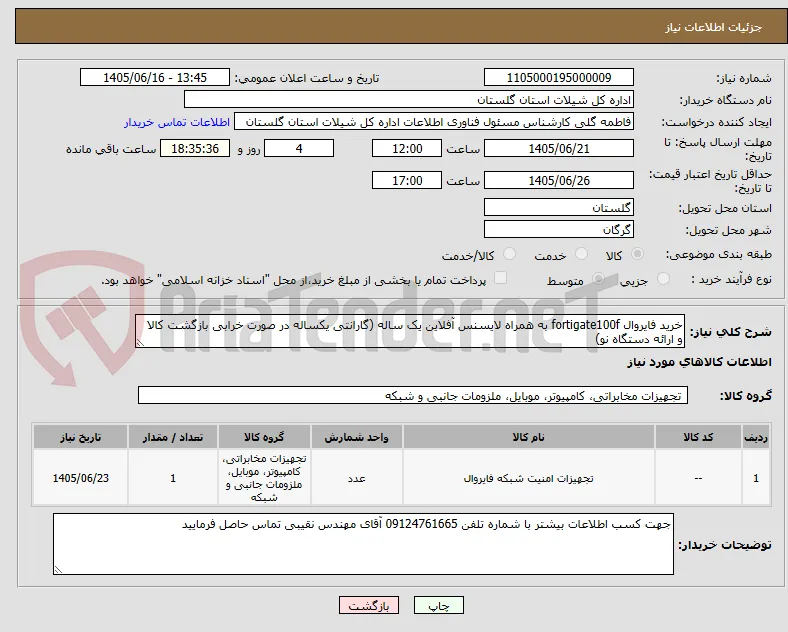This screenshot has width=788, height=632.
Task: Select the کالا/خدمت radio button
Action: [510, 254]
